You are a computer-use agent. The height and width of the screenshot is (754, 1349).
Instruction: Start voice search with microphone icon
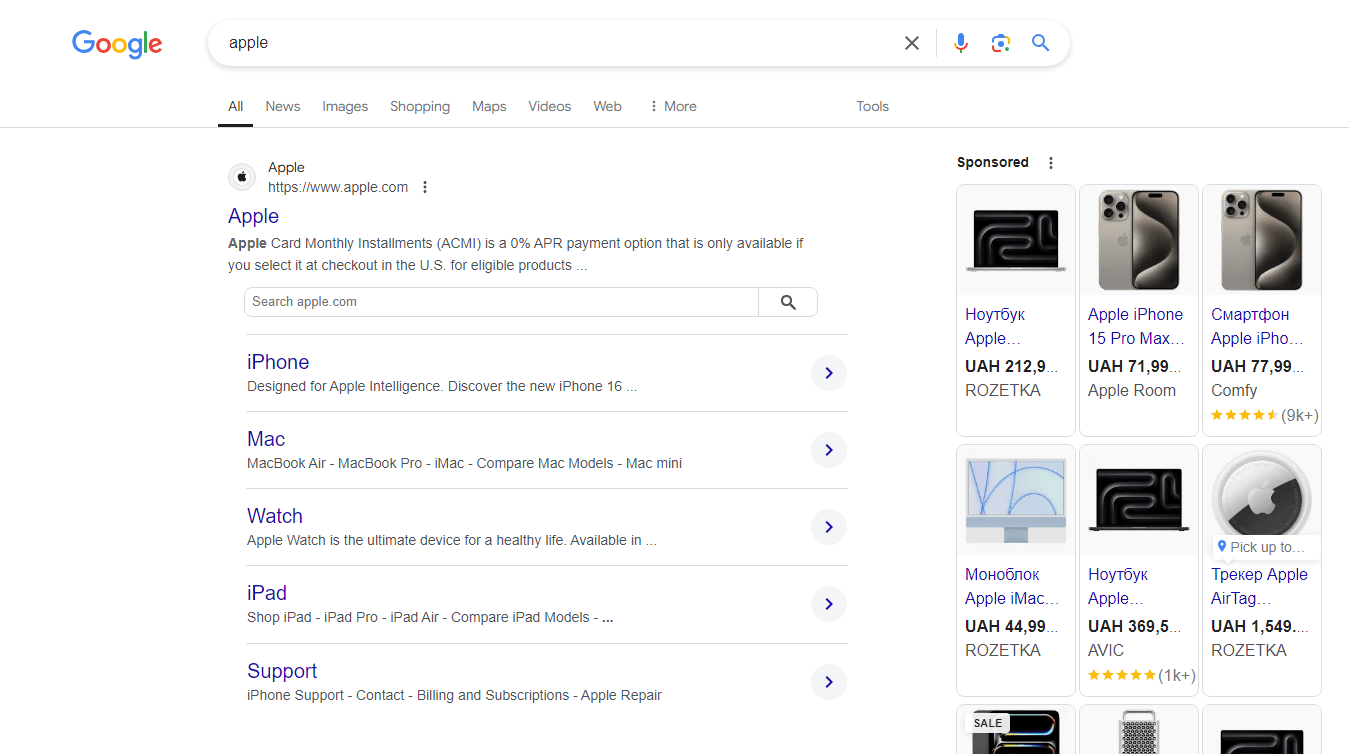(x=961, y=43)
